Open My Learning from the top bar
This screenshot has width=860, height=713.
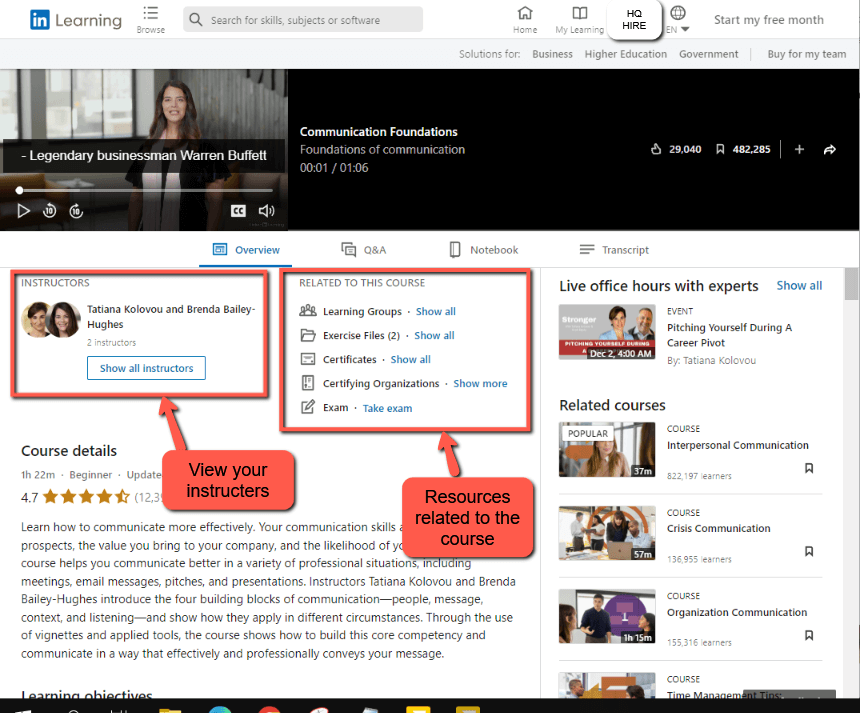pyautogui.click(x=579, y=20)
